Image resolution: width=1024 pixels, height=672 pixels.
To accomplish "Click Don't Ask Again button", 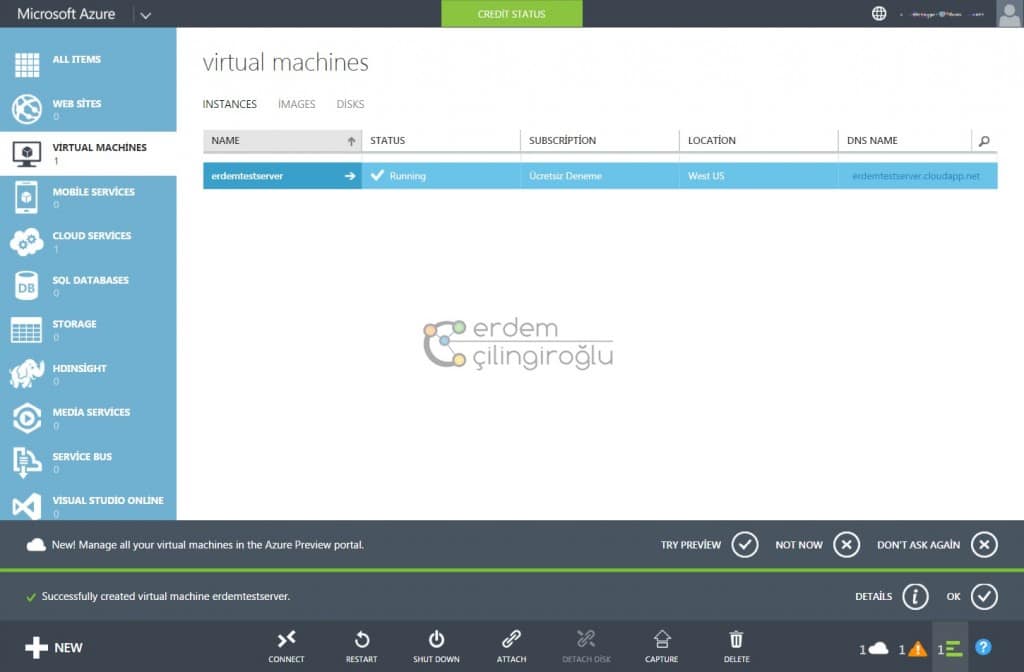I will (984, 545).
